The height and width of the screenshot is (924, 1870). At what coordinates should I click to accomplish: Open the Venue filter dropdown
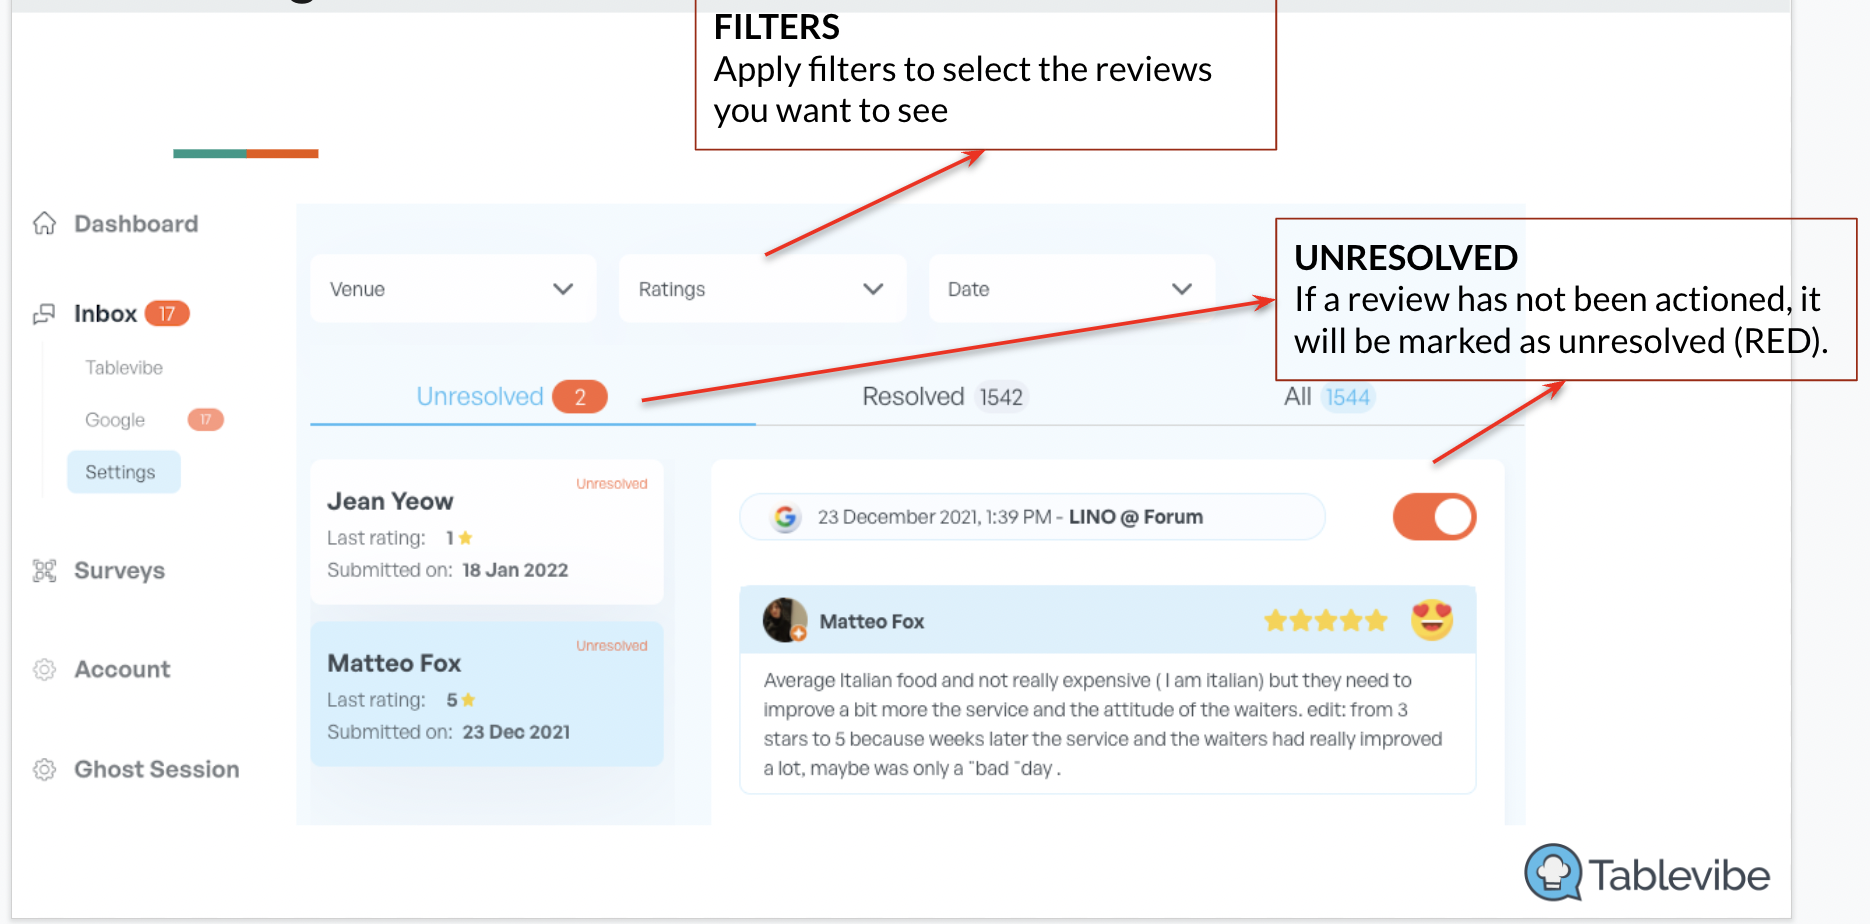coord(453,289)
